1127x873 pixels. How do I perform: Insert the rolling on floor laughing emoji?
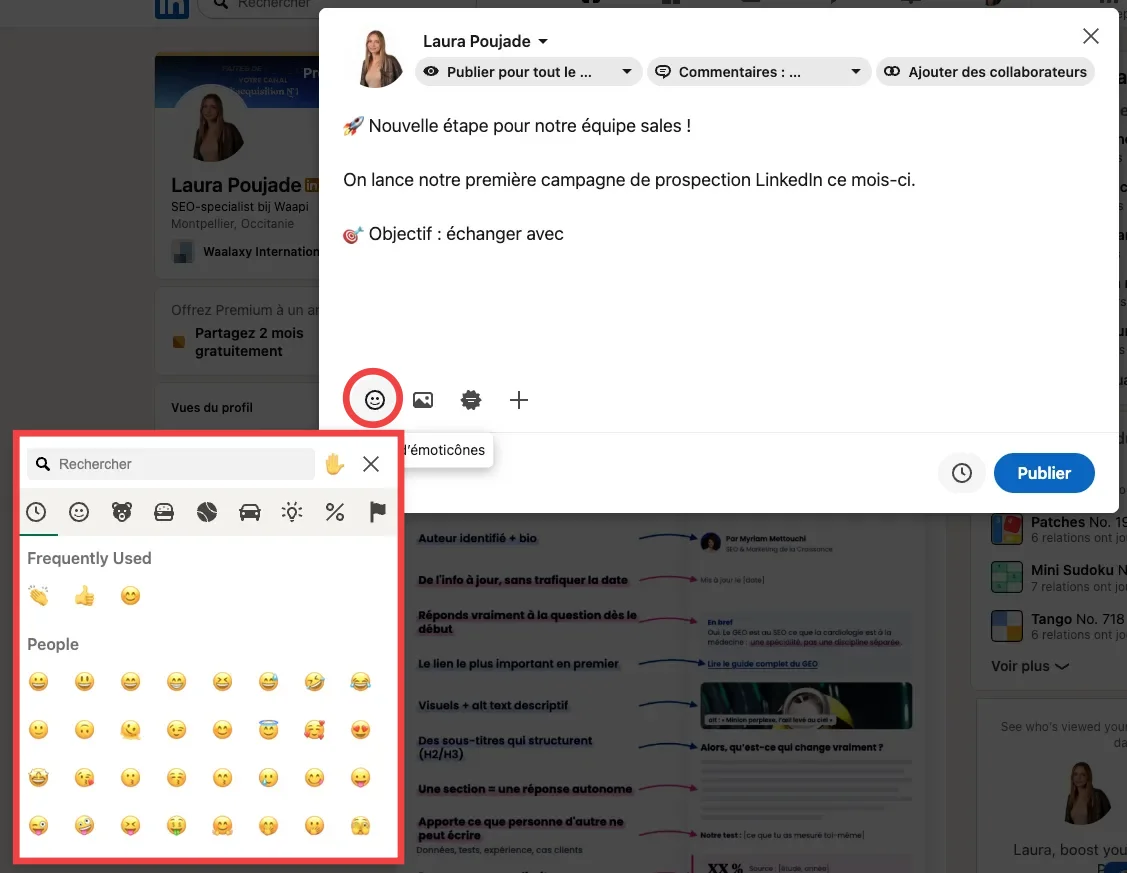click(314, 681)
